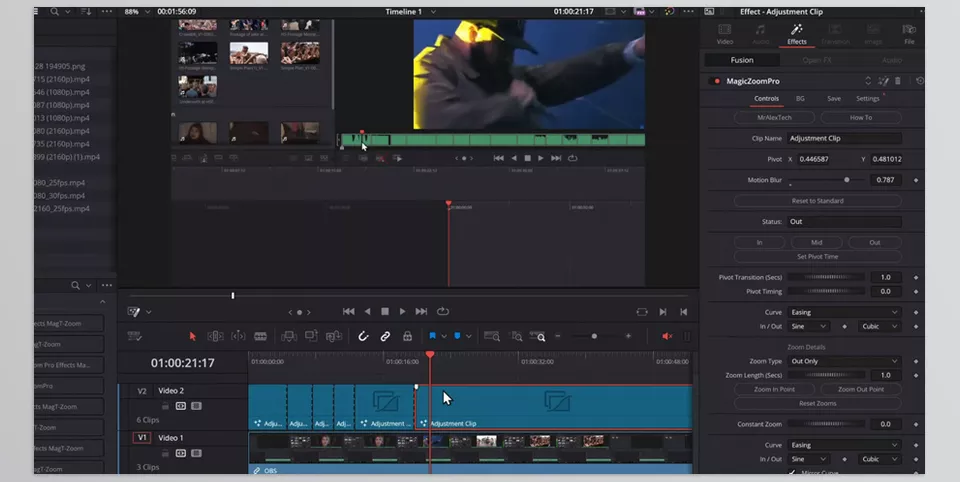Open the Save tab of MagicZoomPro
Image resolution: width=960 pixels, height=482 pixels.
click(834, 99)
